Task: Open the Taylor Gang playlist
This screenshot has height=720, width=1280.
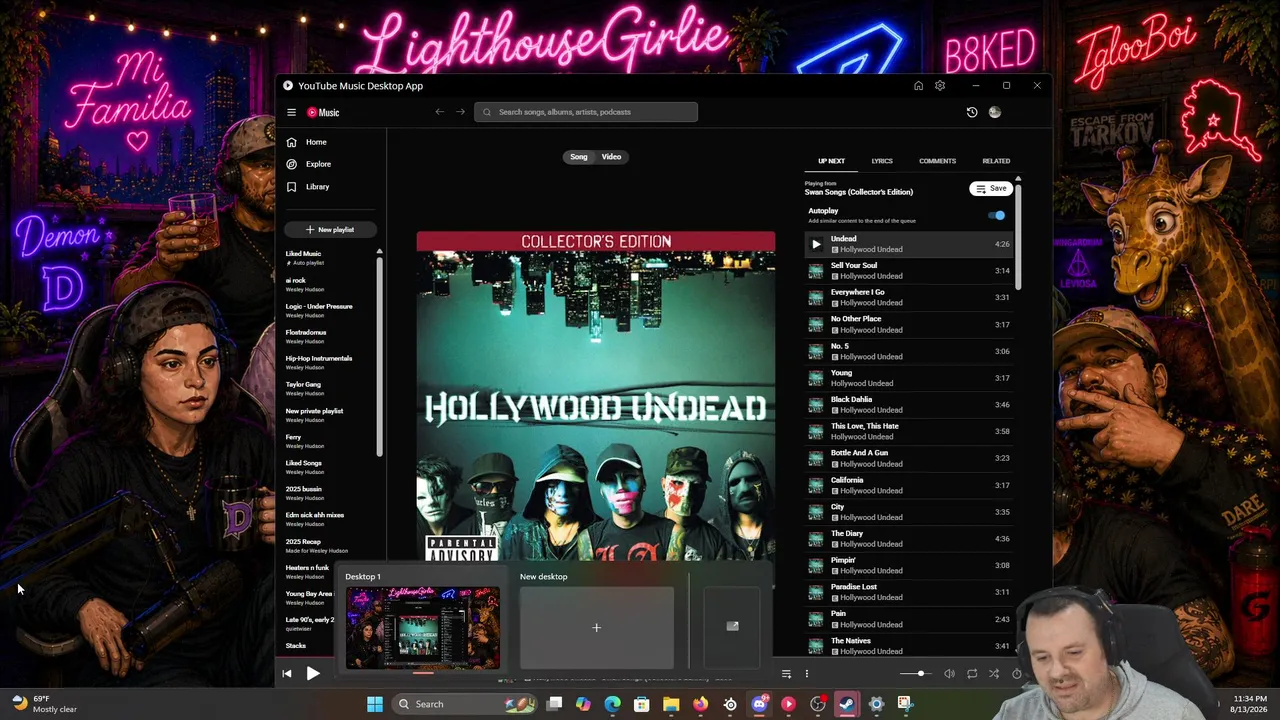Action: tap(328, 389)
